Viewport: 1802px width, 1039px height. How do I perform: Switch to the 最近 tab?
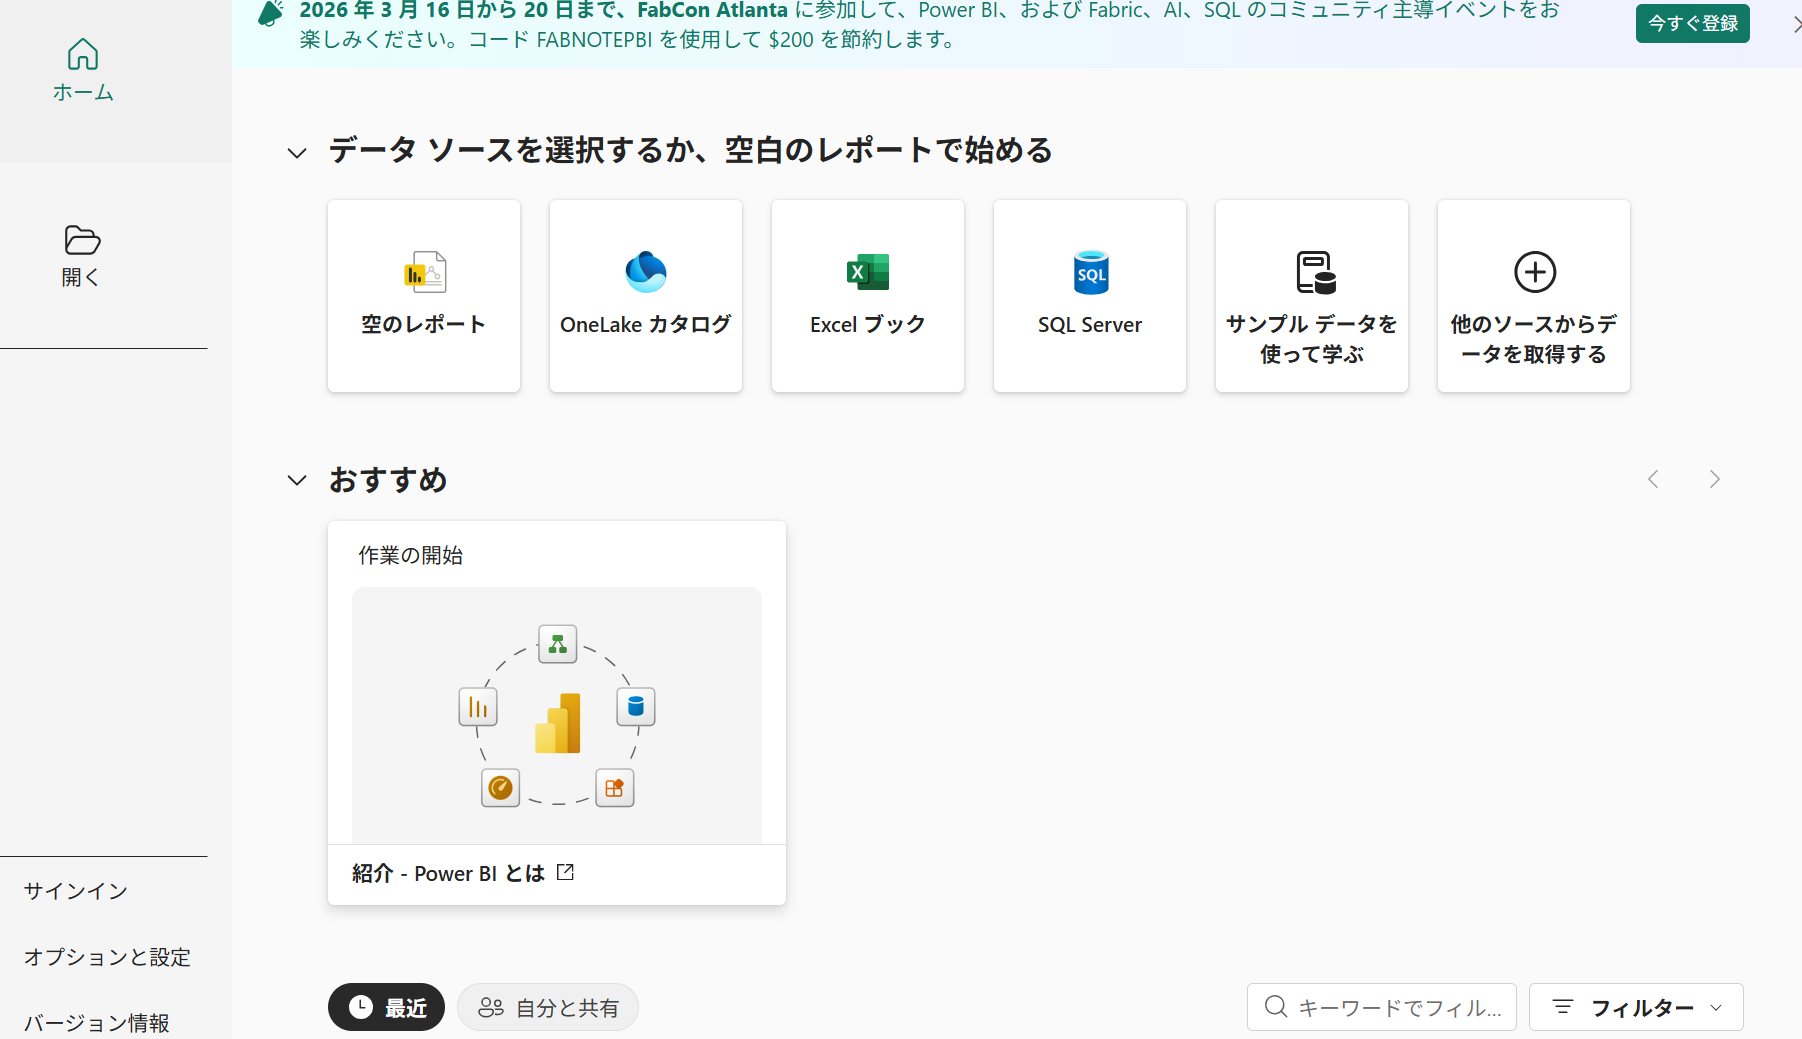pyautogui.click(x=386, y=1007)
